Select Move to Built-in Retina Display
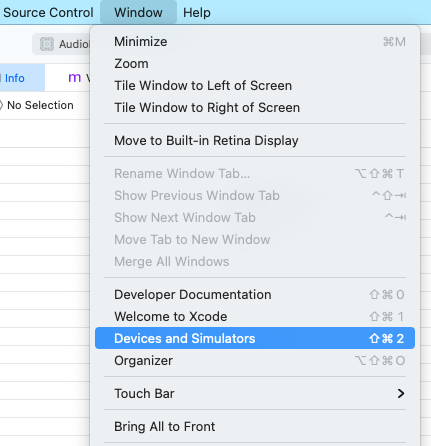 pos(255,140)
